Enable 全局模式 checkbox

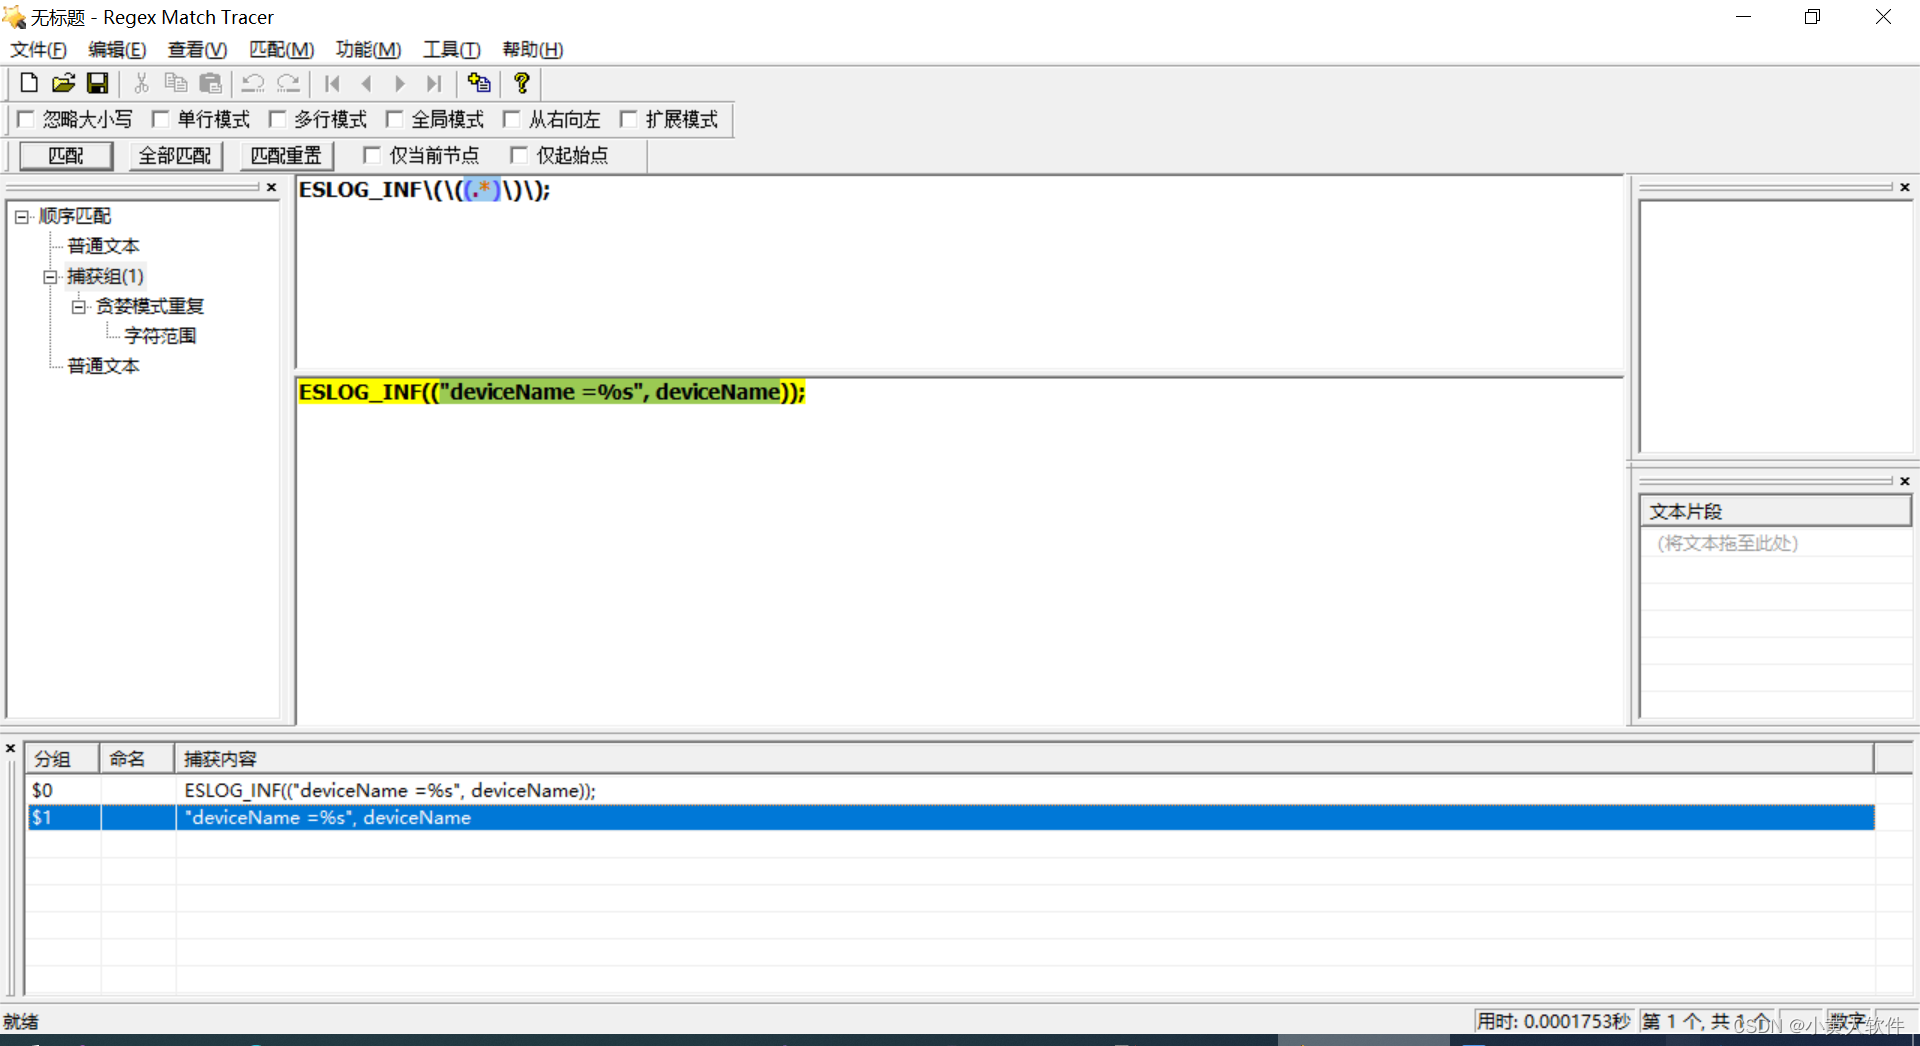[394, 119]
